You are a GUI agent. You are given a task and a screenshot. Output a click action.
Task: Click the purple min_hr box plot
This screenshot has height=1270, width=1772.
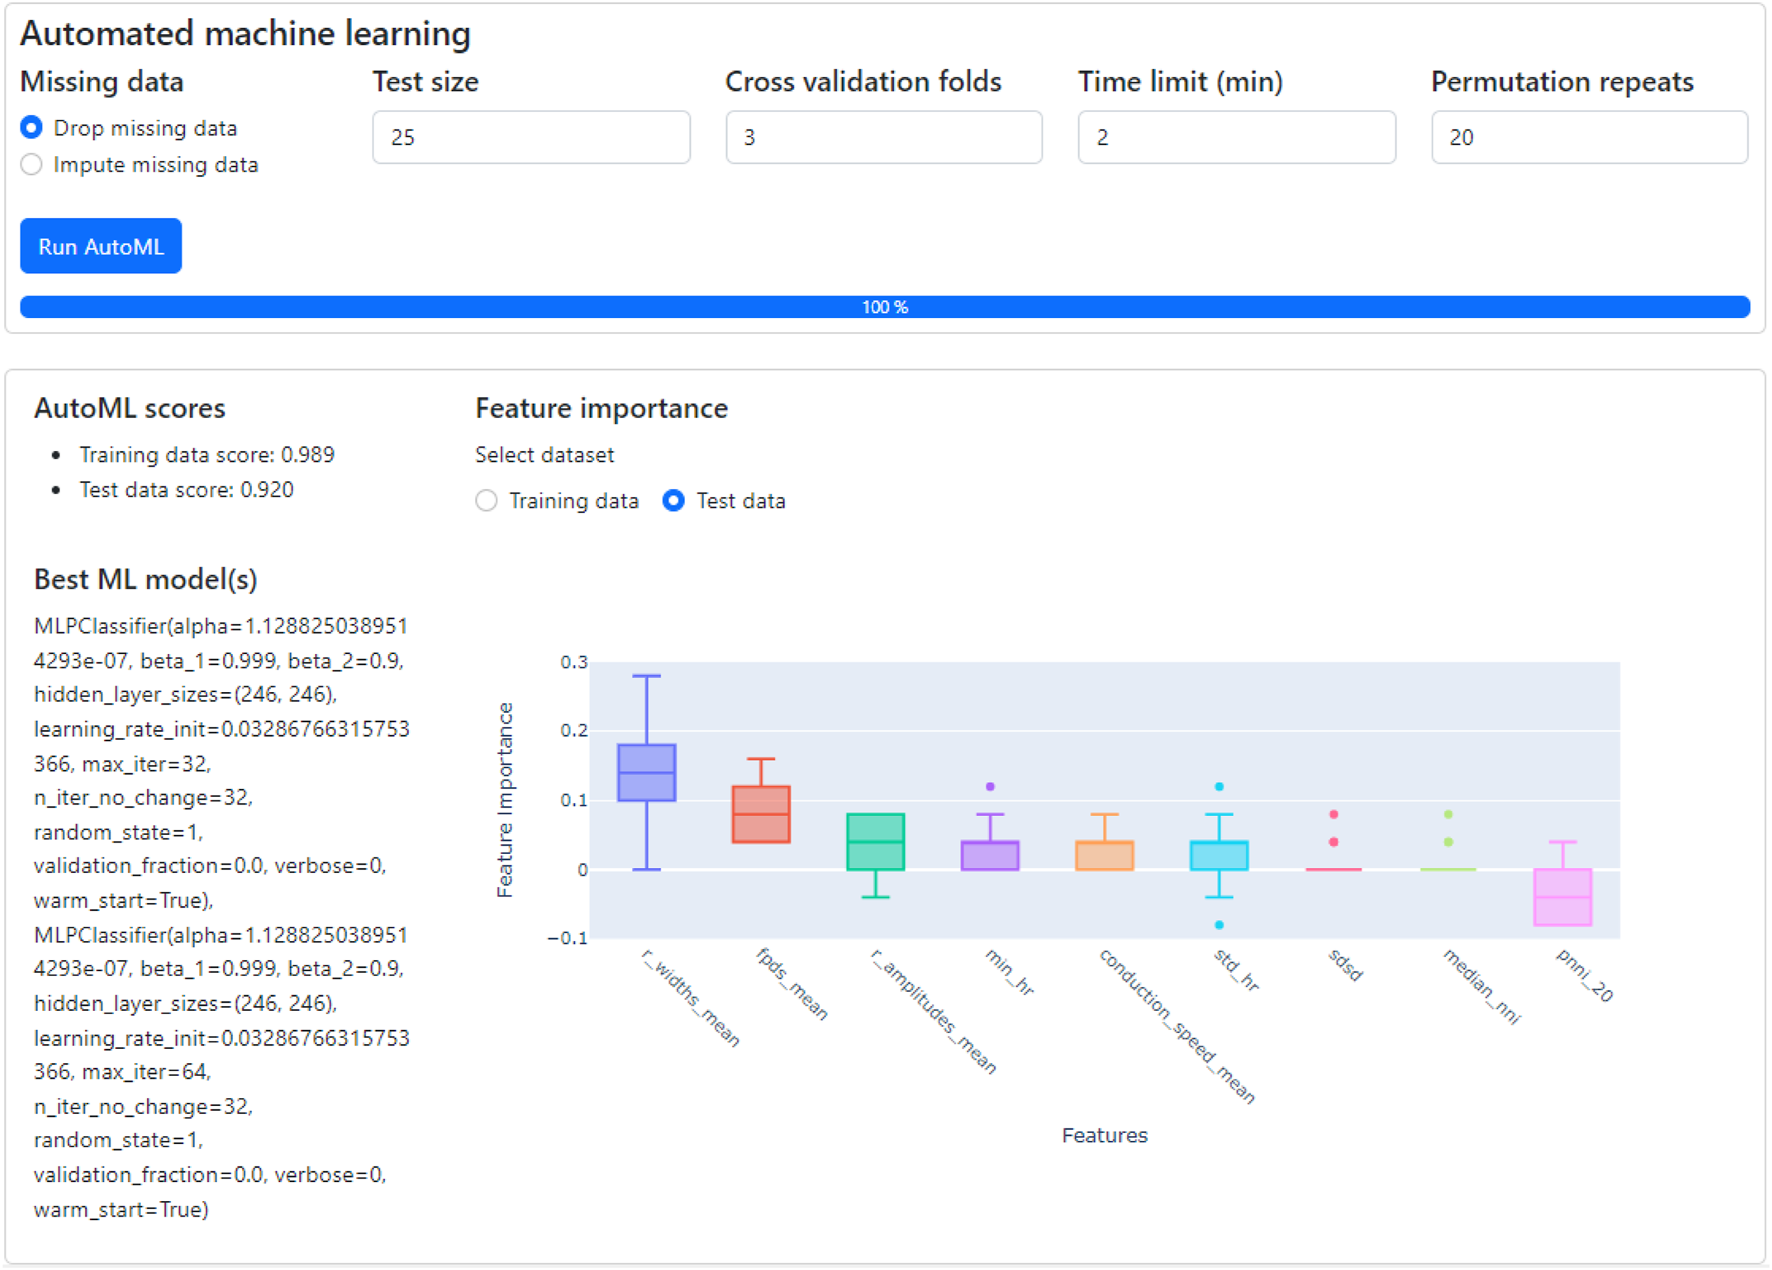pyautogui.click(x=990, y=856)
